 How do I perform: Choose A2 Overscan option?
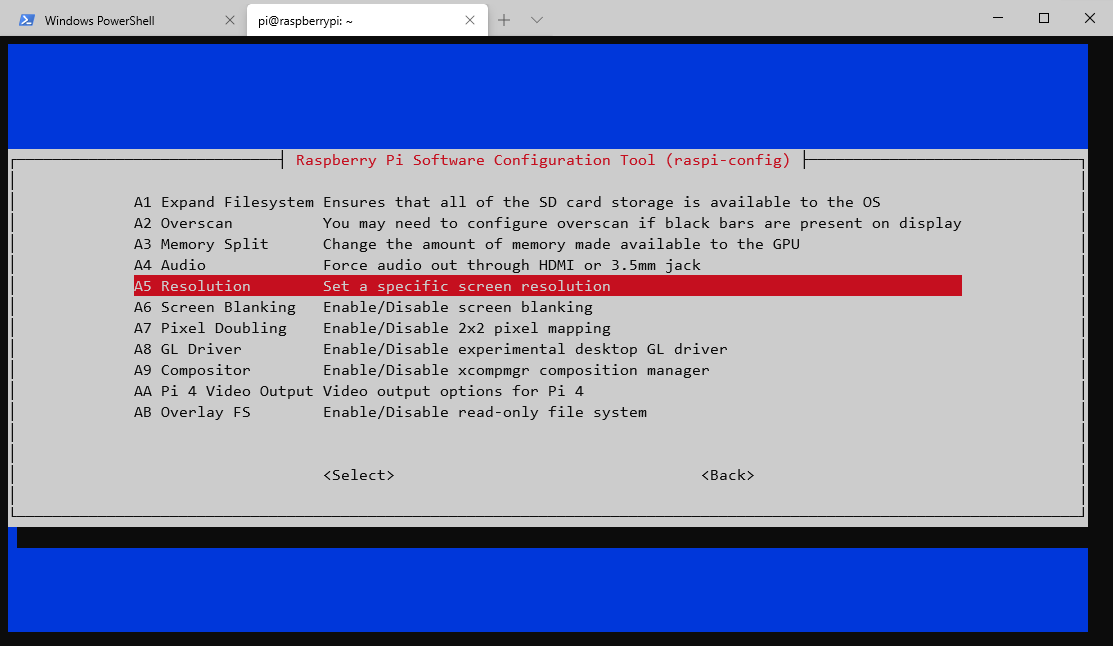click(547, 223)
